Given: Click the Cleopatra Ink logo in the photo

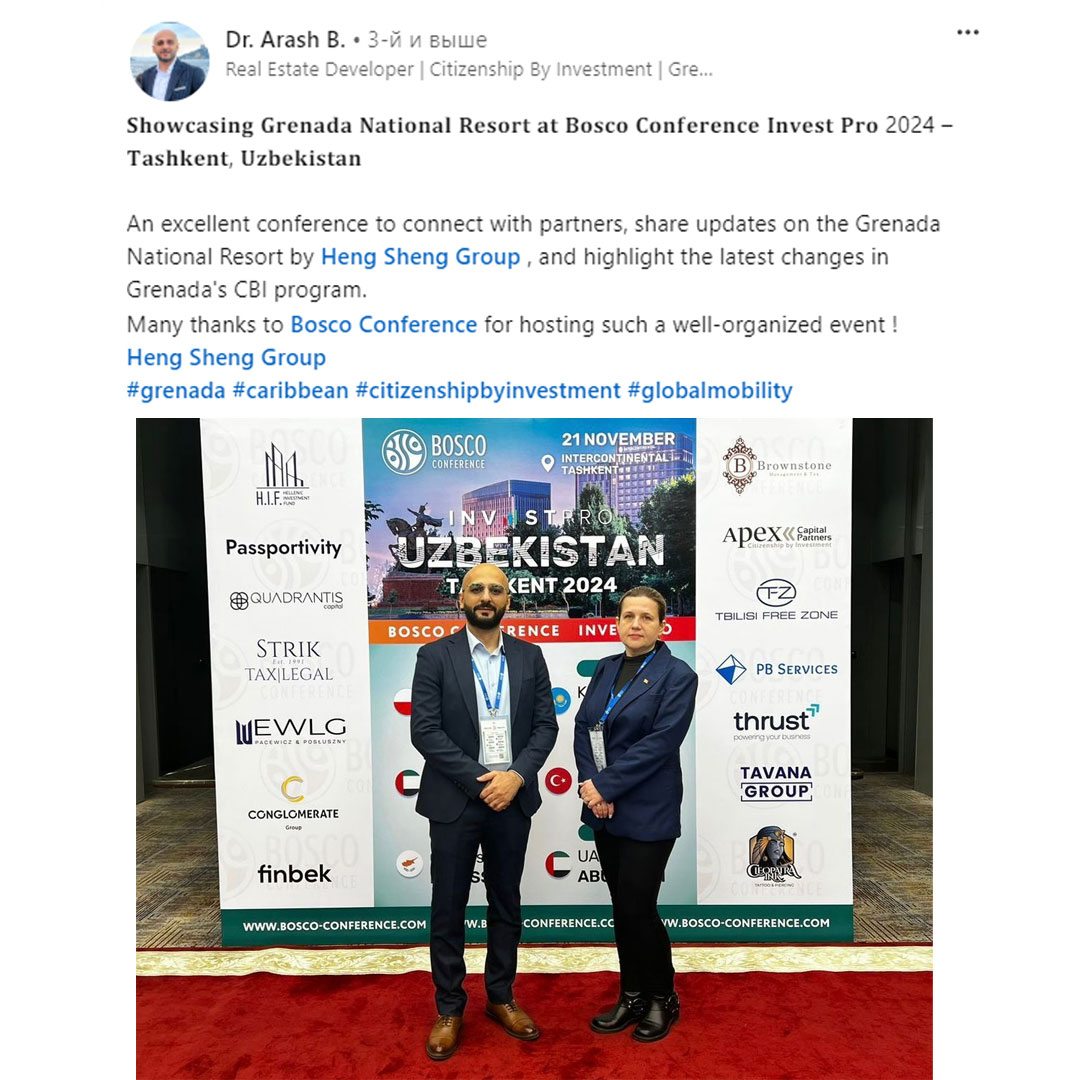Looking at the screenshot, I should coord(773,856).
